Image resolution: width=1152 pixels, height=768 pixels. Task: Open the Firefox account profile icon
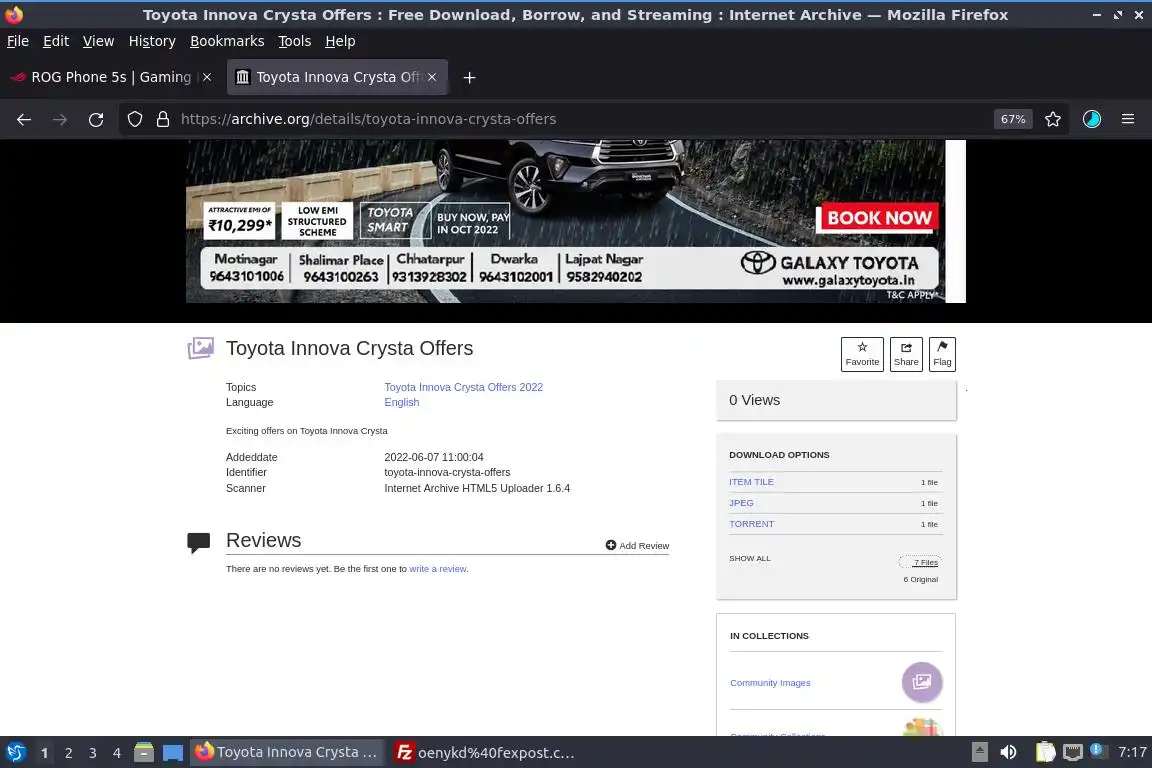pyautogui.click(x=1092, y=119)
